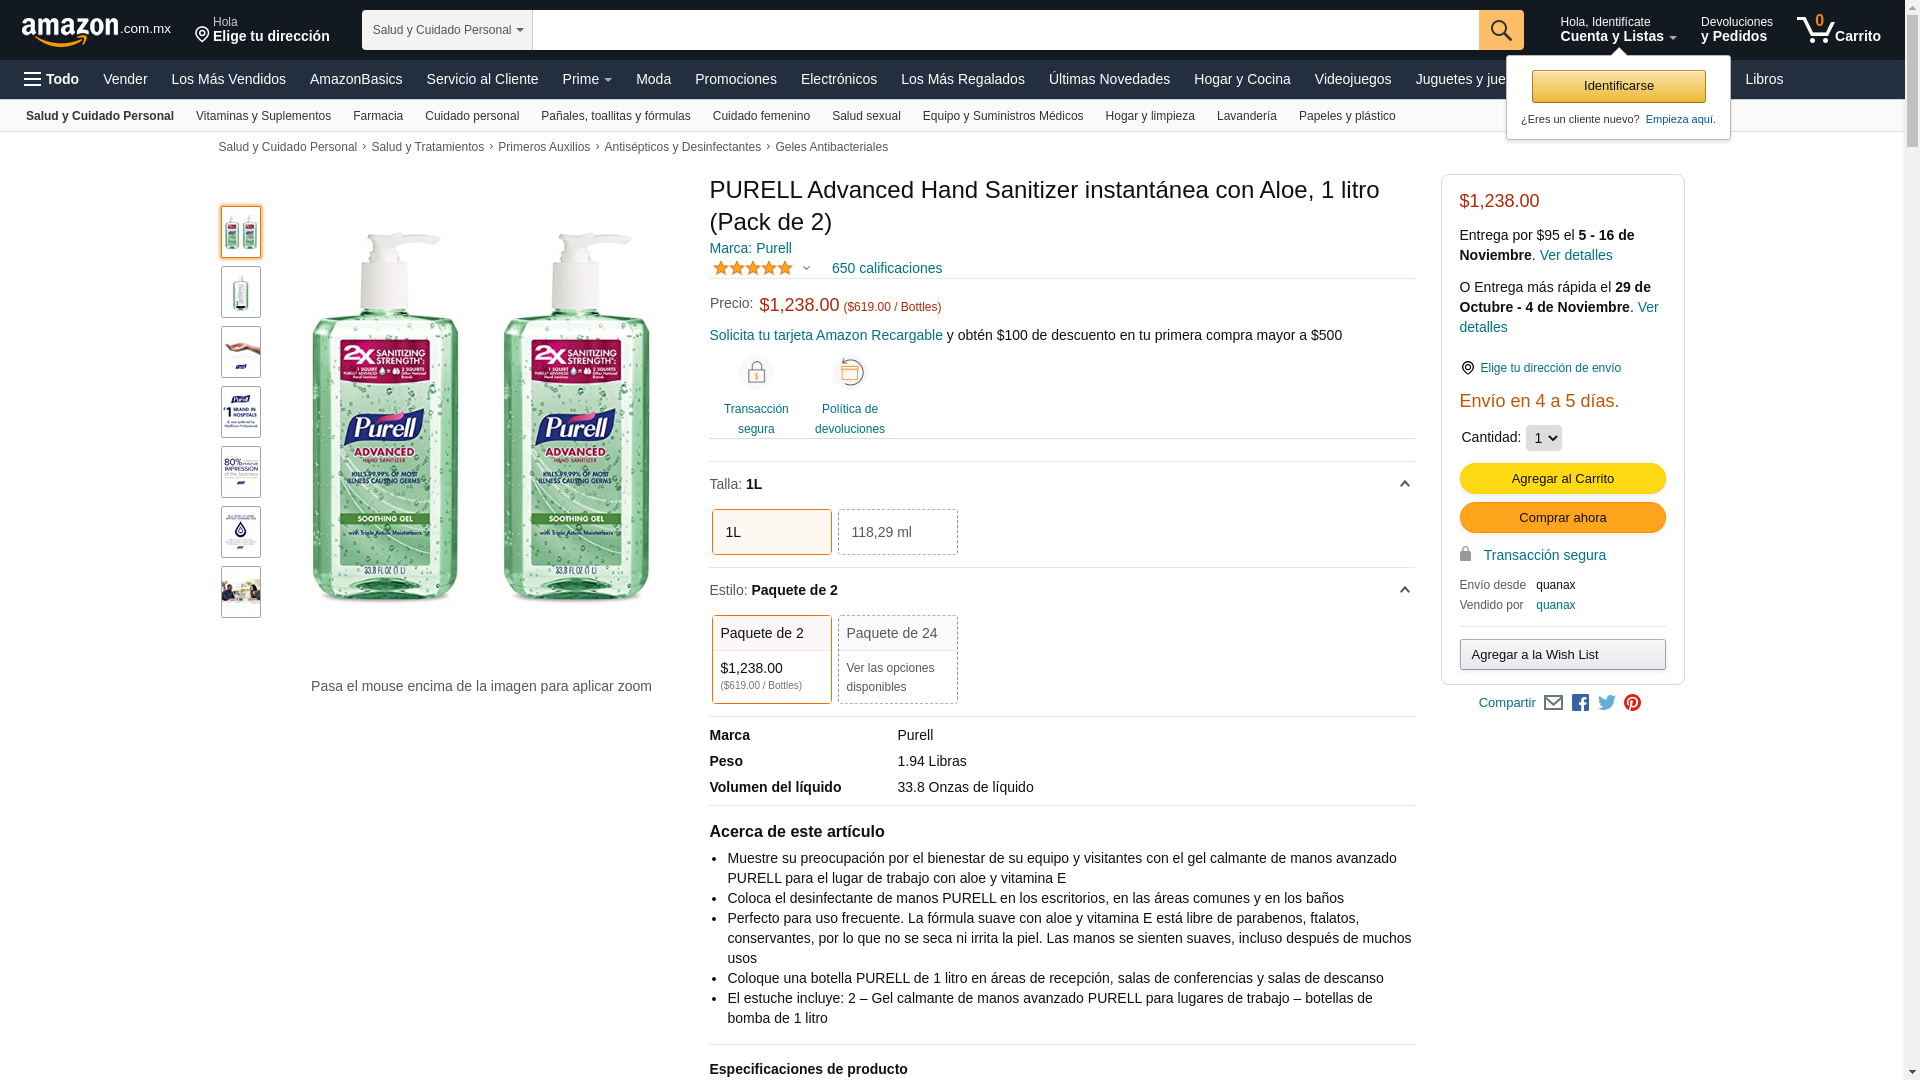1920x1080 pixels.
Task: Share product on Twitter icon
Action: coord(1607,703)
